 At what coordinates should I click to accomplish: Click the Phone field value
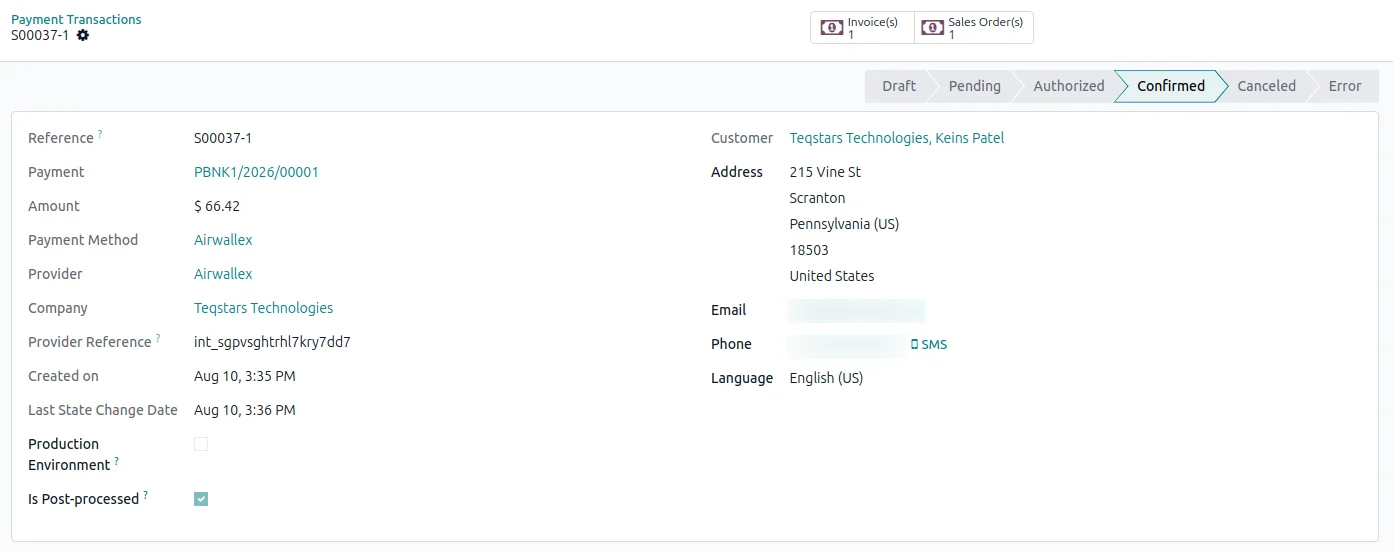[847, 345]
